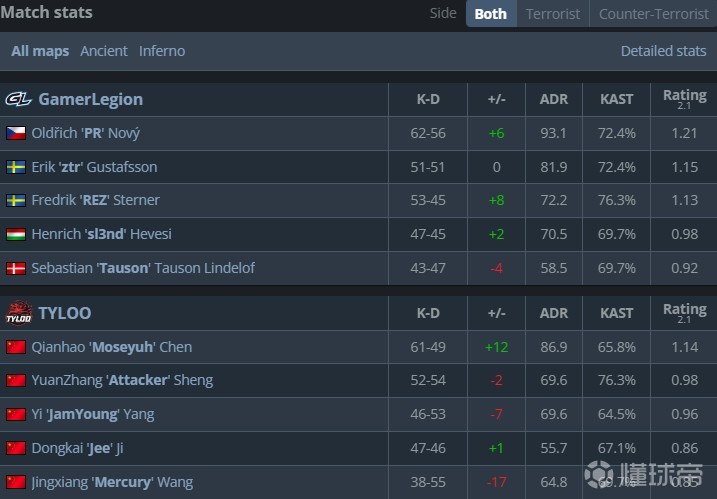
Task: Click the ADR column header for GamerLegion
Action: point(553,99)
